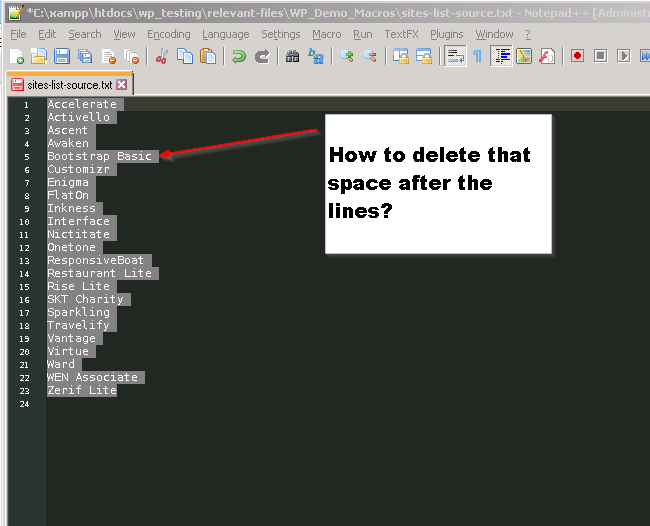Open the TextFX menu
The height and width of the screenshot is (526, 650).
401,34
